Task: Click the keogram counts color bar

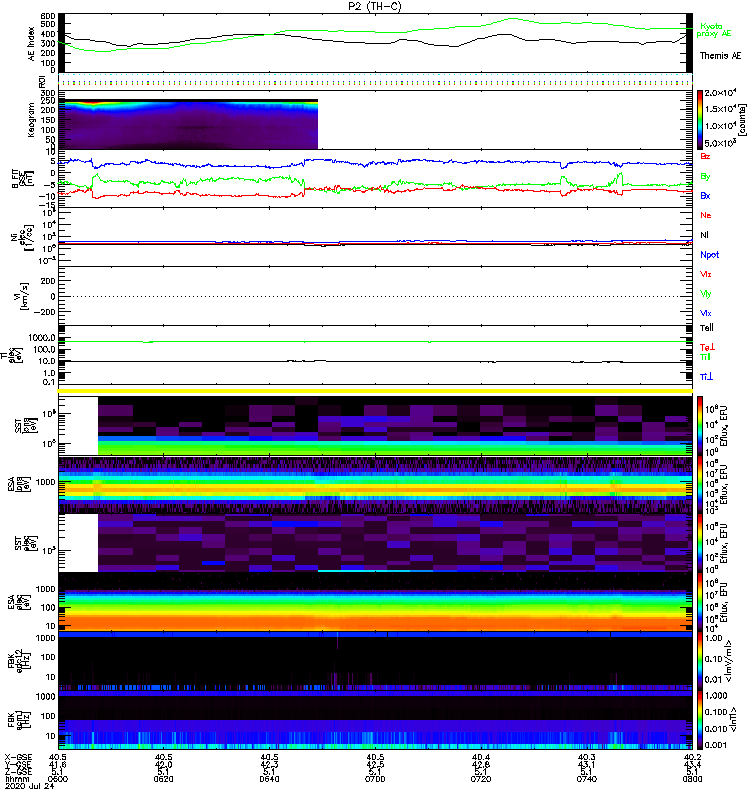Action: tap(700, 120)
